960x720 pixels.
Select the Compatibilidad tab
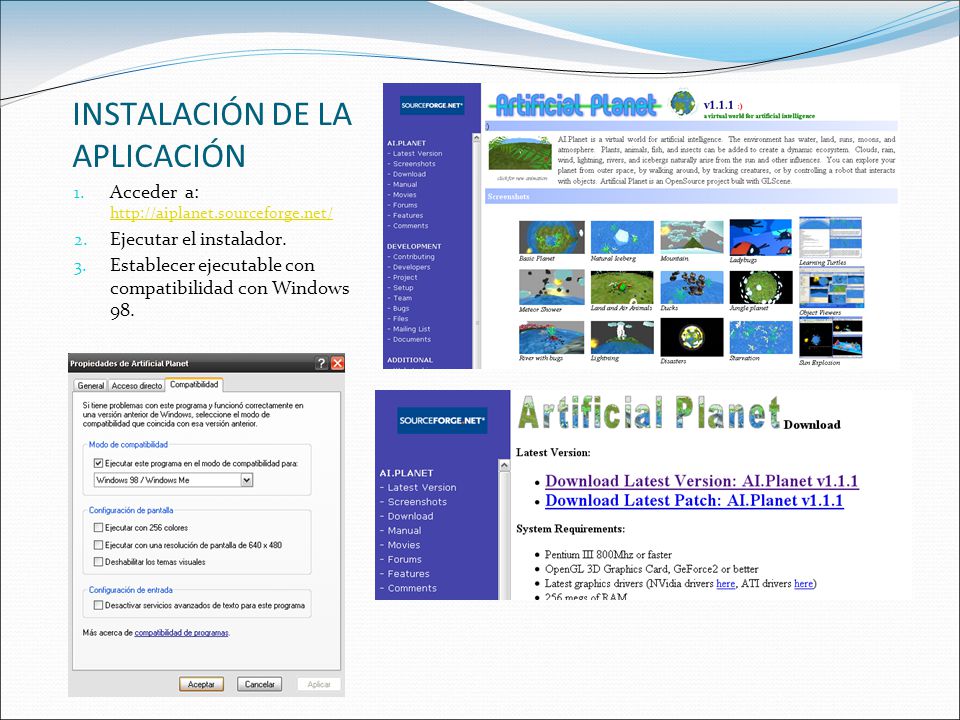click(194, 384)
